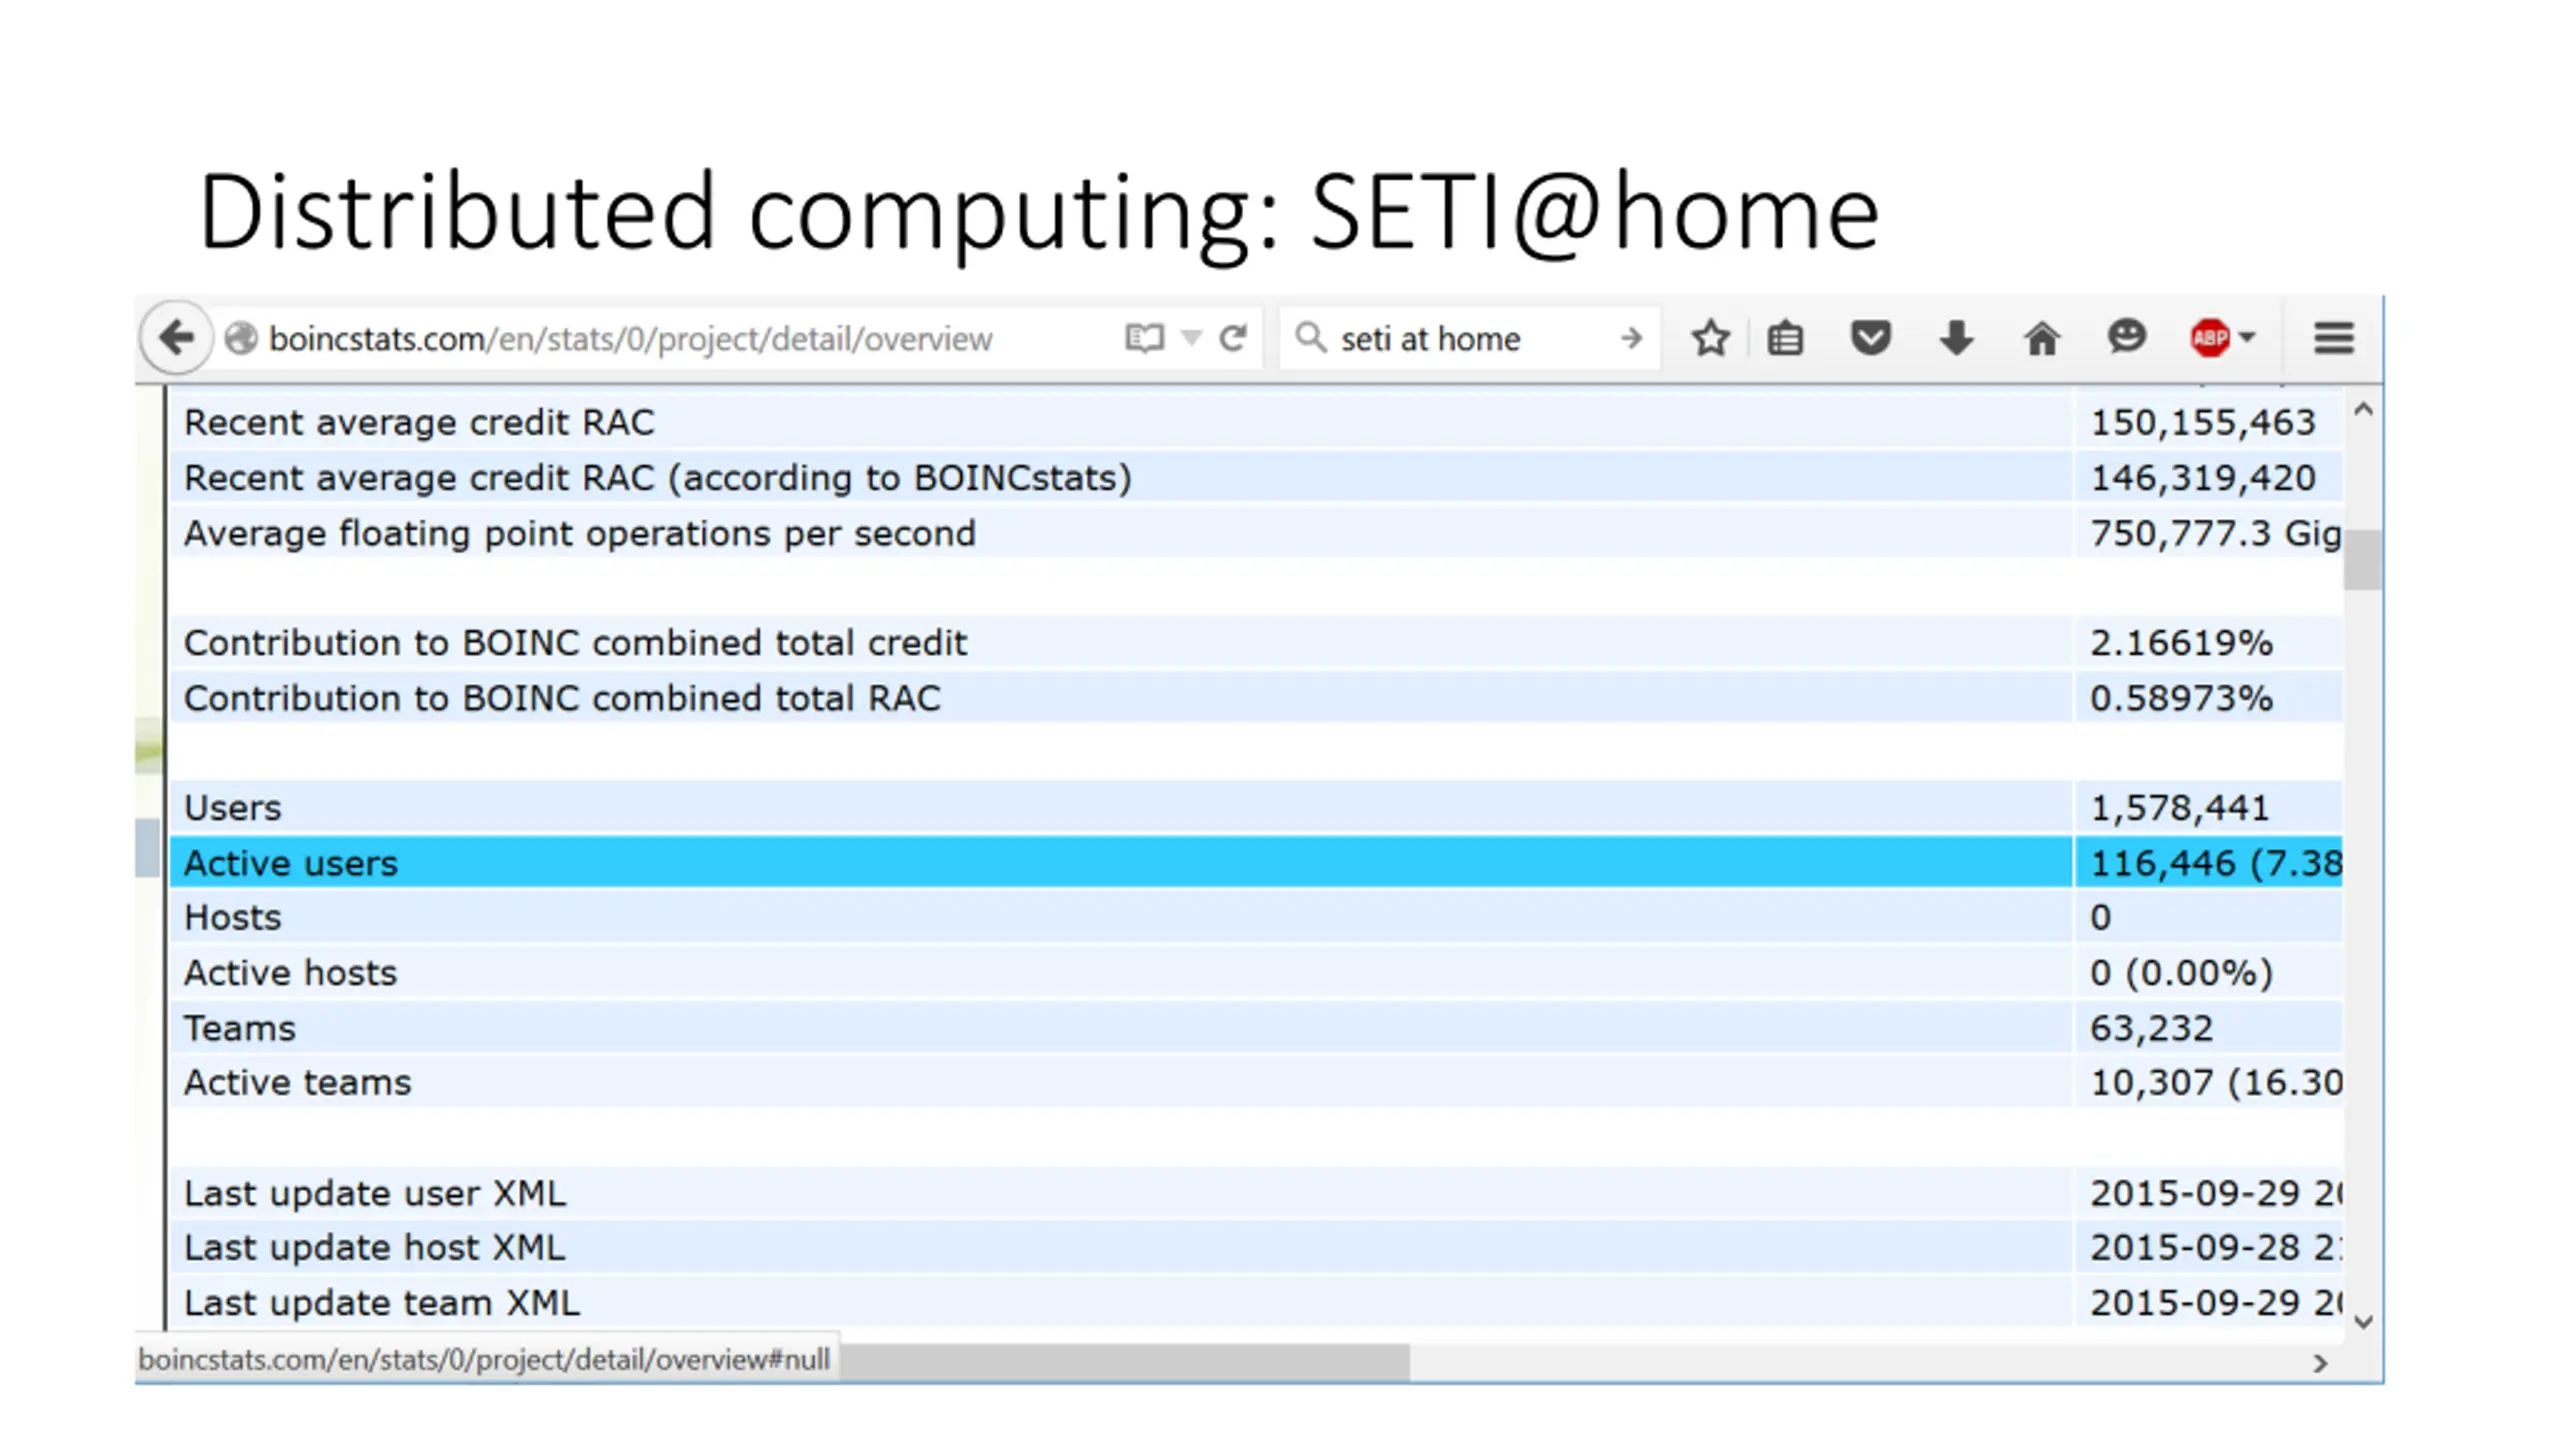Save page to Pocket icon
Screen dimensions: 2560x1440
tap(1870, 338)
